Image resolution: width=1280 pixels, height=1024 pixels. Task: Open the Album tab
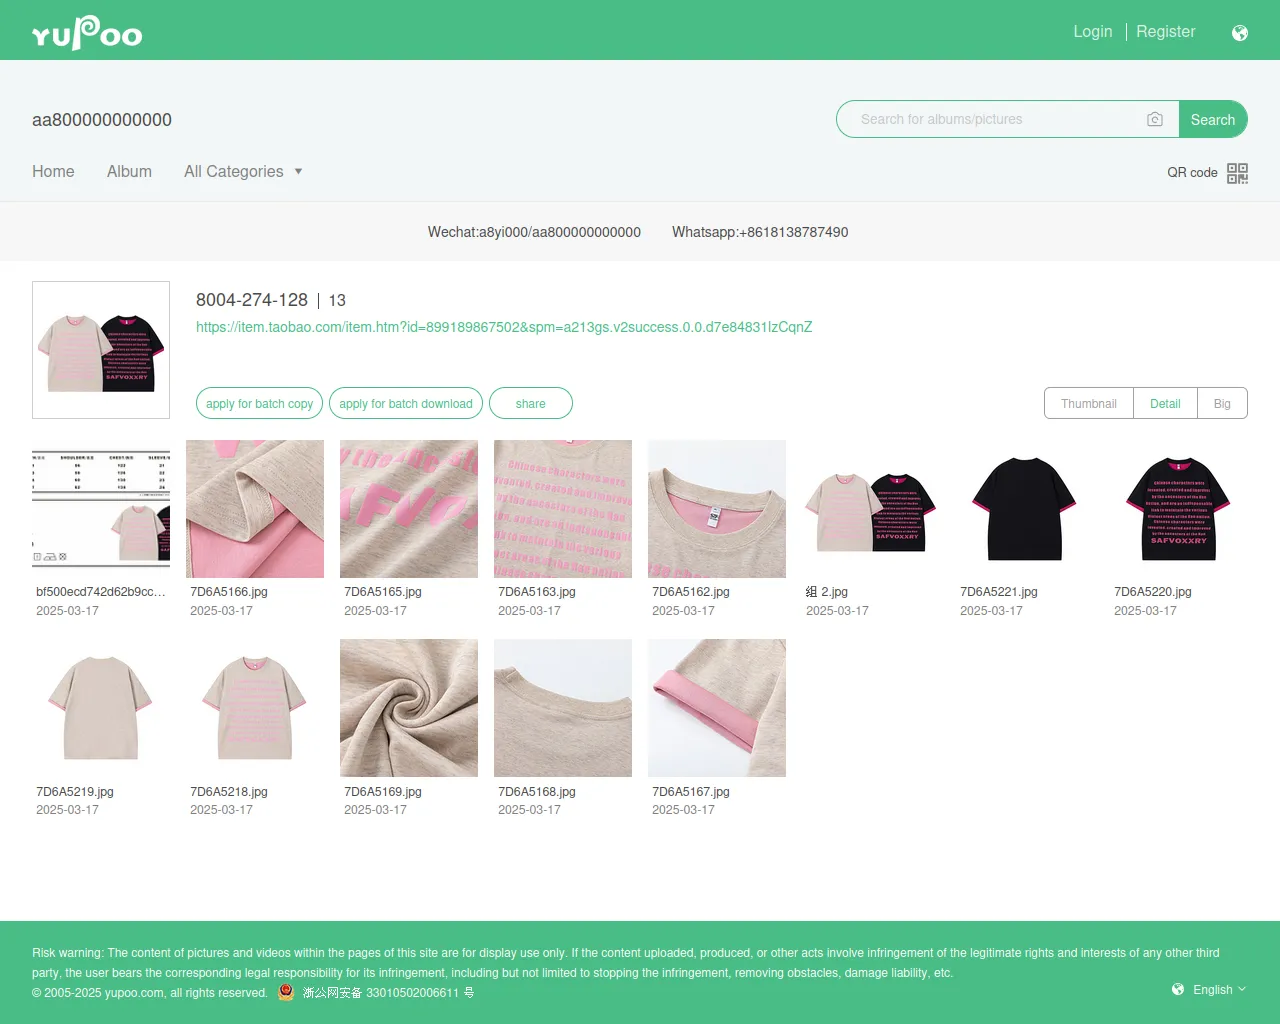[x=129, y=171]
